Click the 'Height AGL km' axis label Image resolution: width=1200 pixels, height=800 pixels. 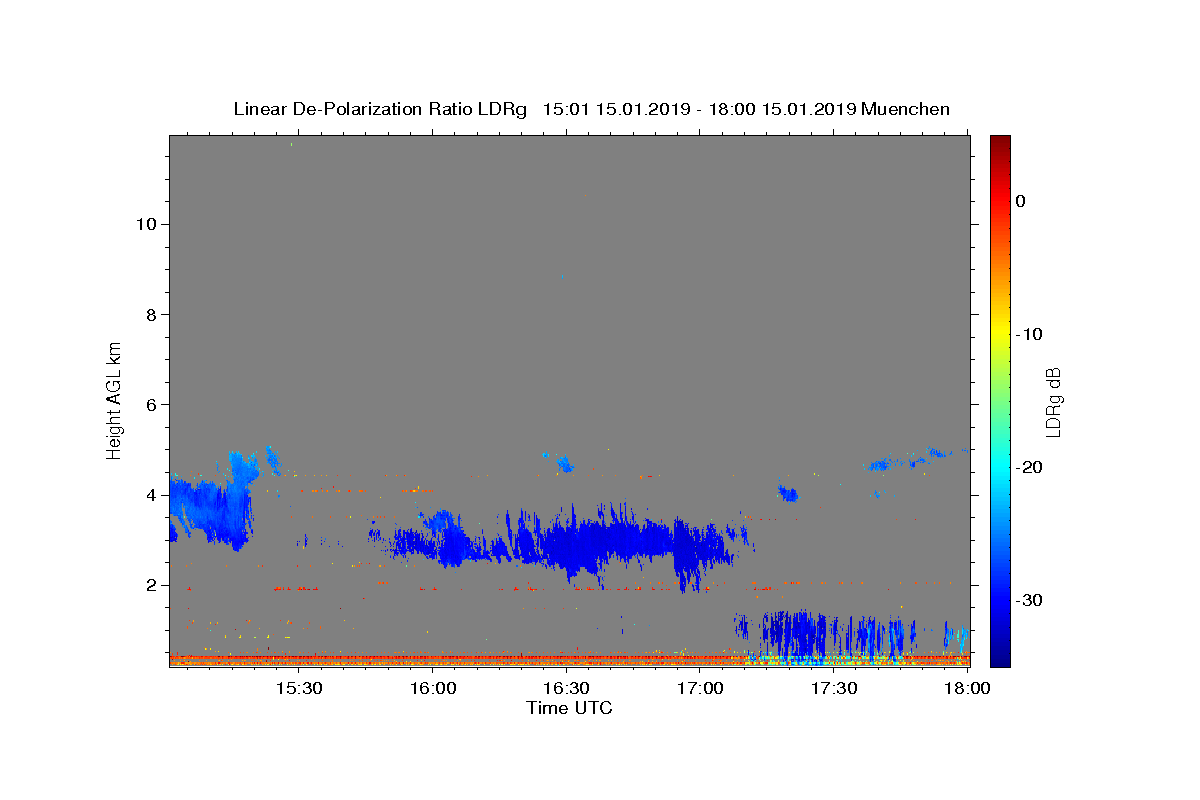pyautogui.click(x=114, y=400)
